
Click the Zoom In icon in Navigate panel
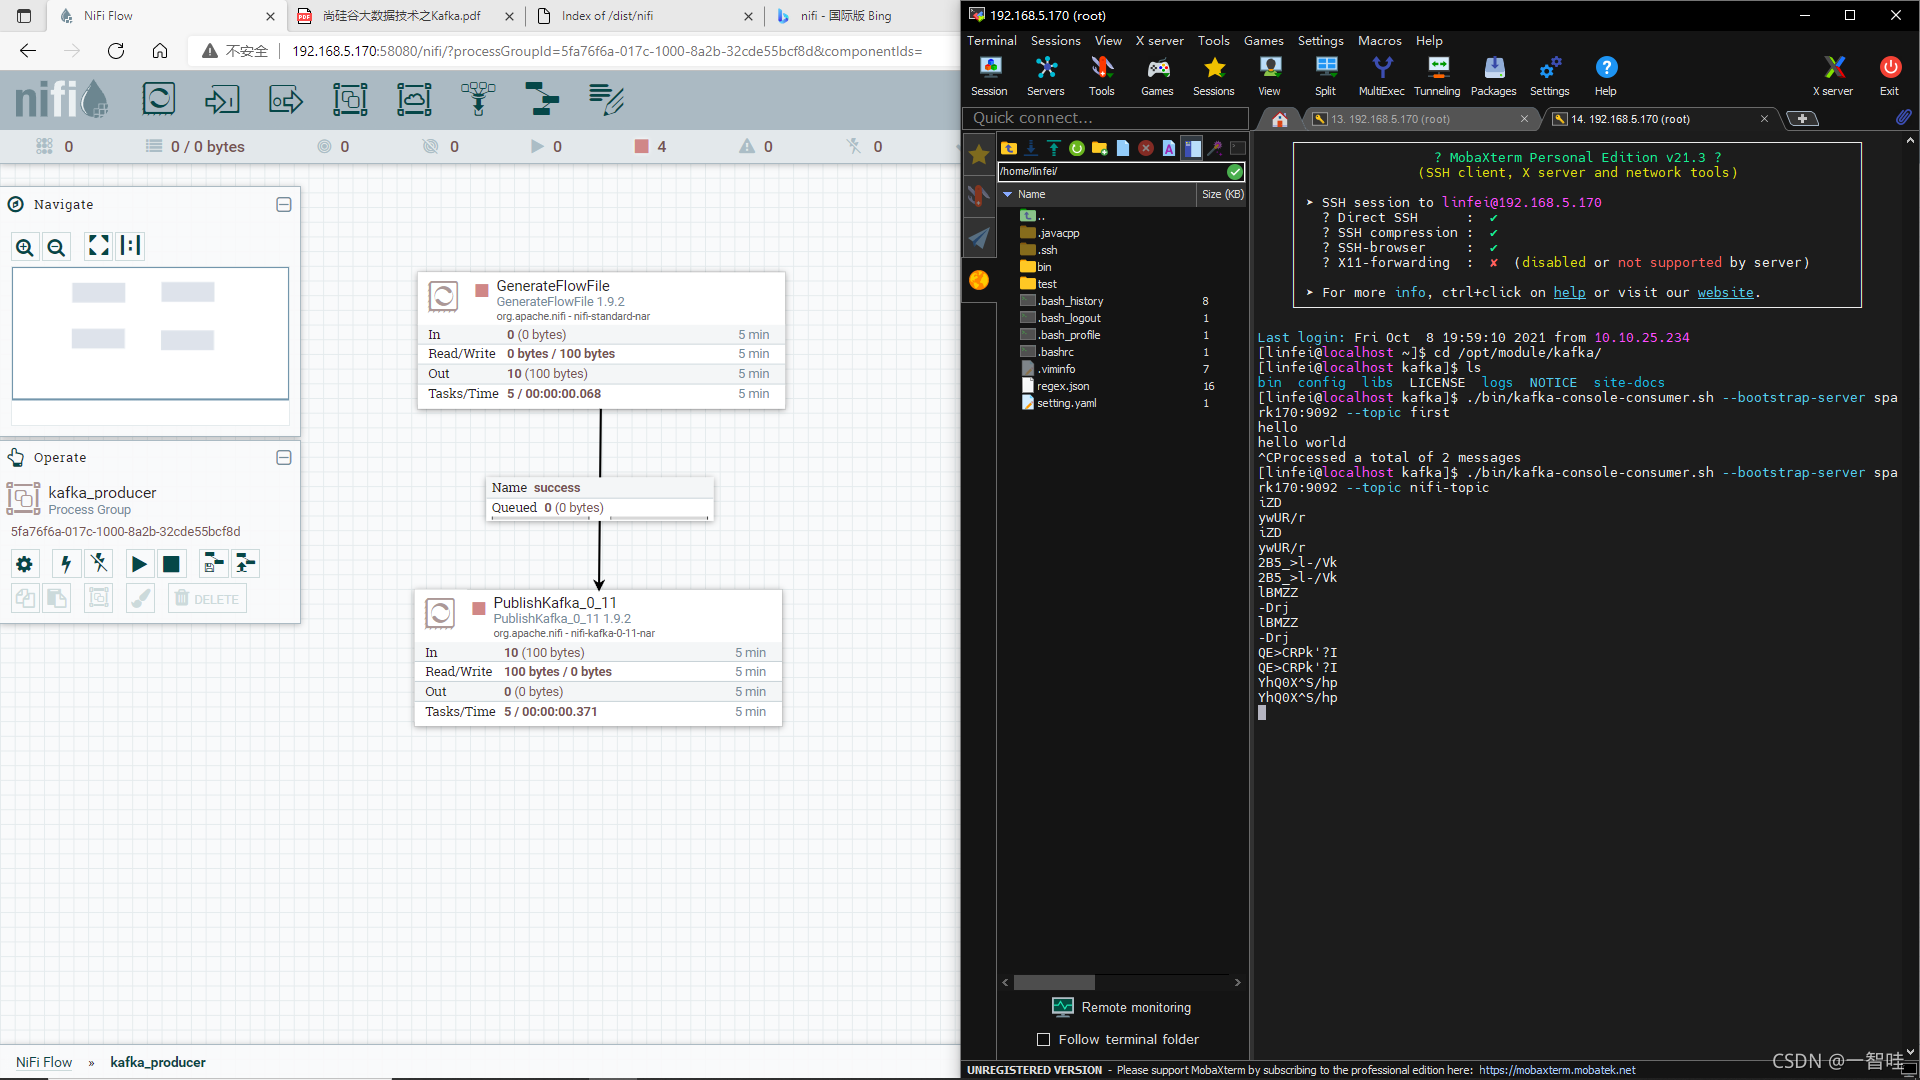click(25, 247)
